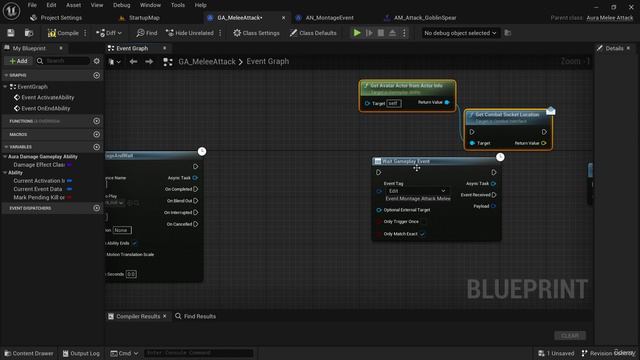The image size is (640, 360).
Task: Click the graph icon in breadcrumb
Action: (168, 62)
